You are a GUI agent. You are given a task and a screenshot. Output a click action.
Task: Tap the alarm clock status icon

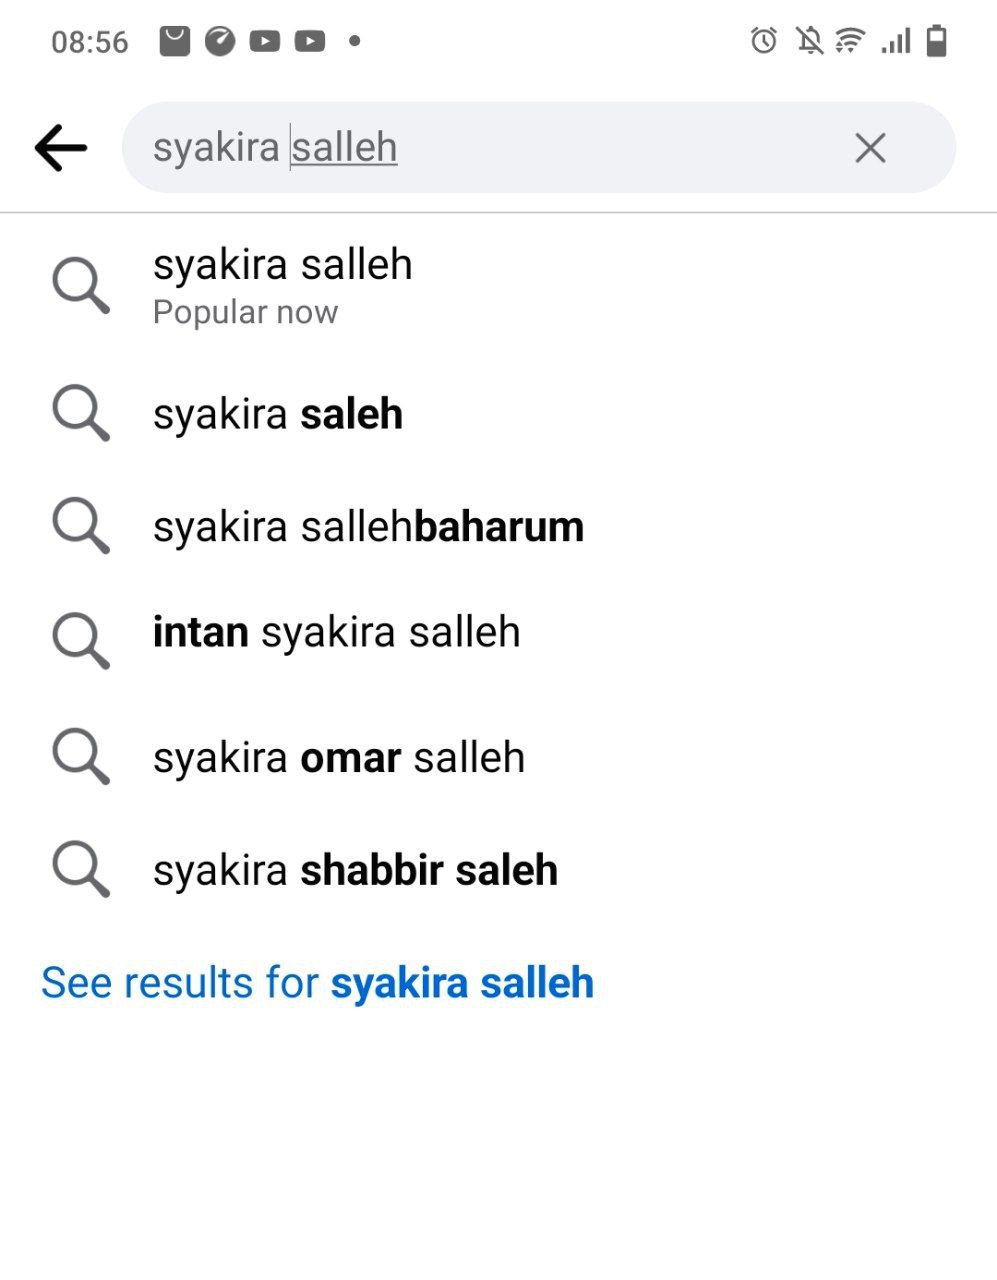tap(764, 41)
